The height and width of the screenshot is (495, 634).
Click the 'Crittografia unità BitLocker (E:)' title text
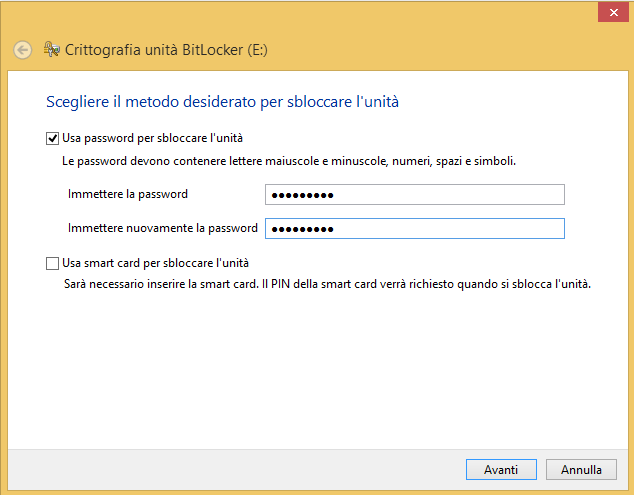coord(166,50)
